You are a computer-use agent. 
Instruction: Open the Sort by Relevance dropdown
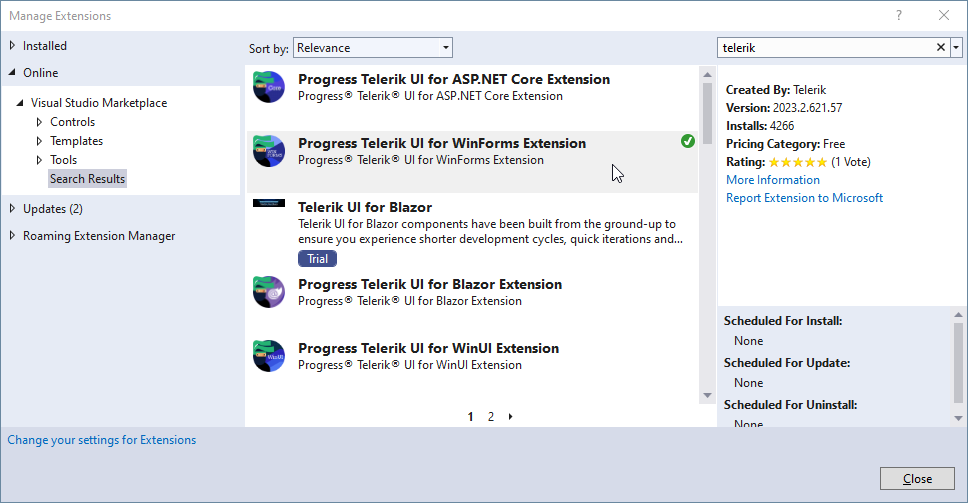pos(373,48)
